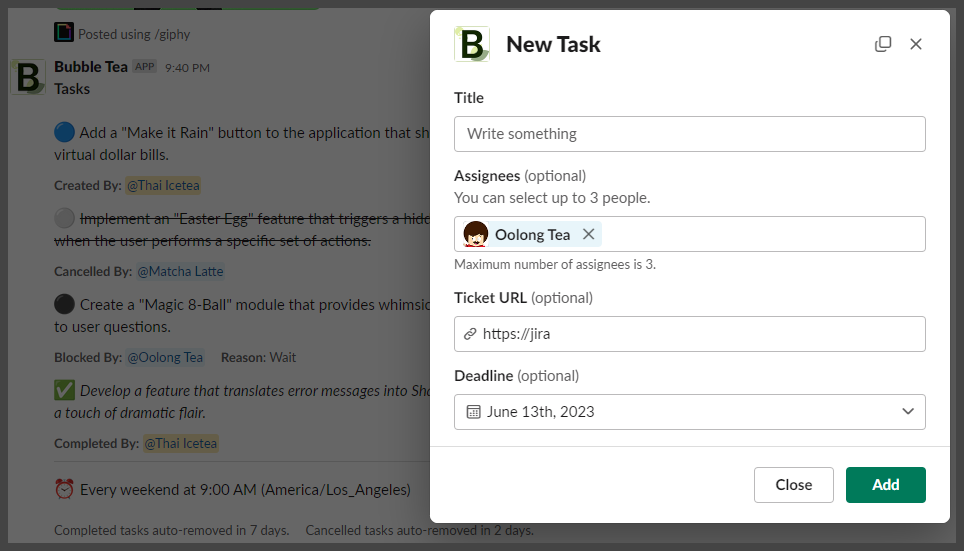
Task: Click the APP badge next to Bubble Tea
Action: point(145,66)
